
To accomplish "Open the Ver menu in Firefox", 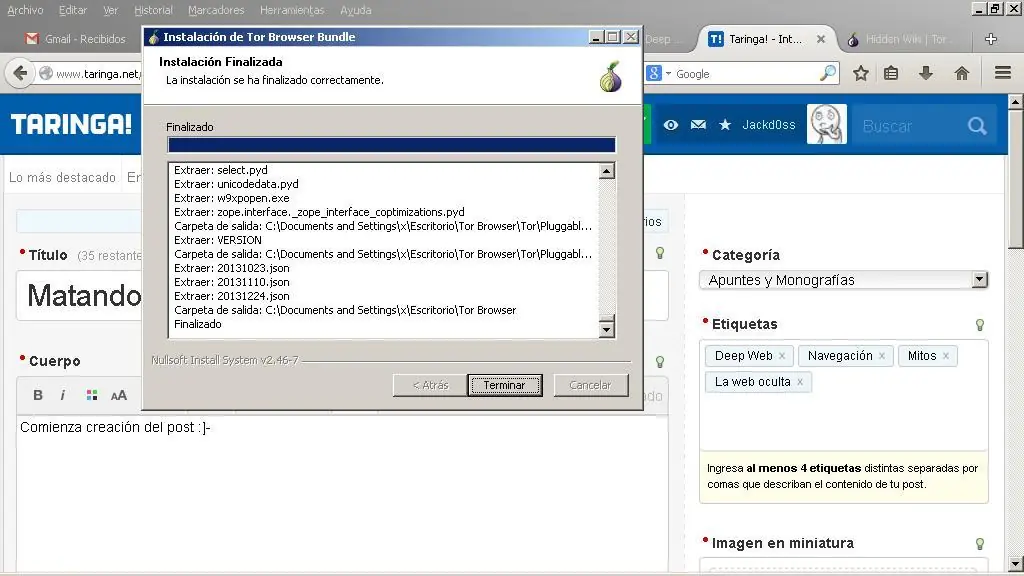I will pyautogui.click(x=110, y=10).
